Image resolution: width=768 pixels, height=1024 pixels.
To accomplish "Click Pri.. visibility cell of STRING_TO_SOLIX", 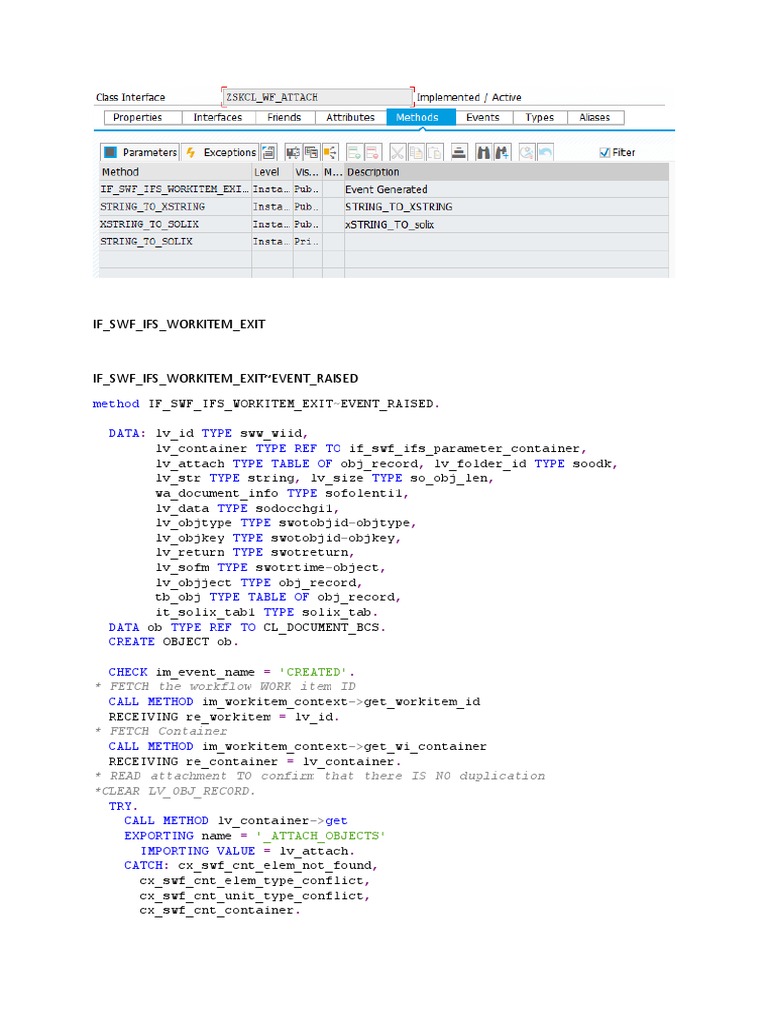I will 307,242.
